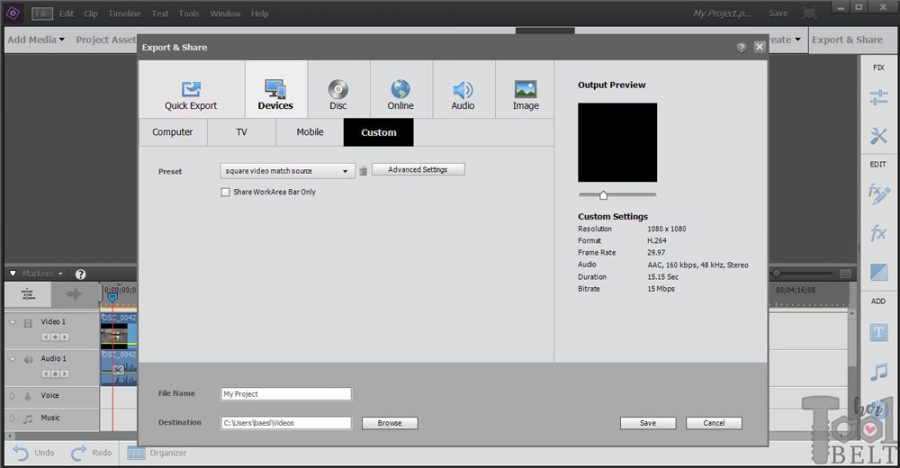This screenshot has height=468, width=900.
Task: Open the Adjustments sliders panel icon
Action: pos(879,97)
